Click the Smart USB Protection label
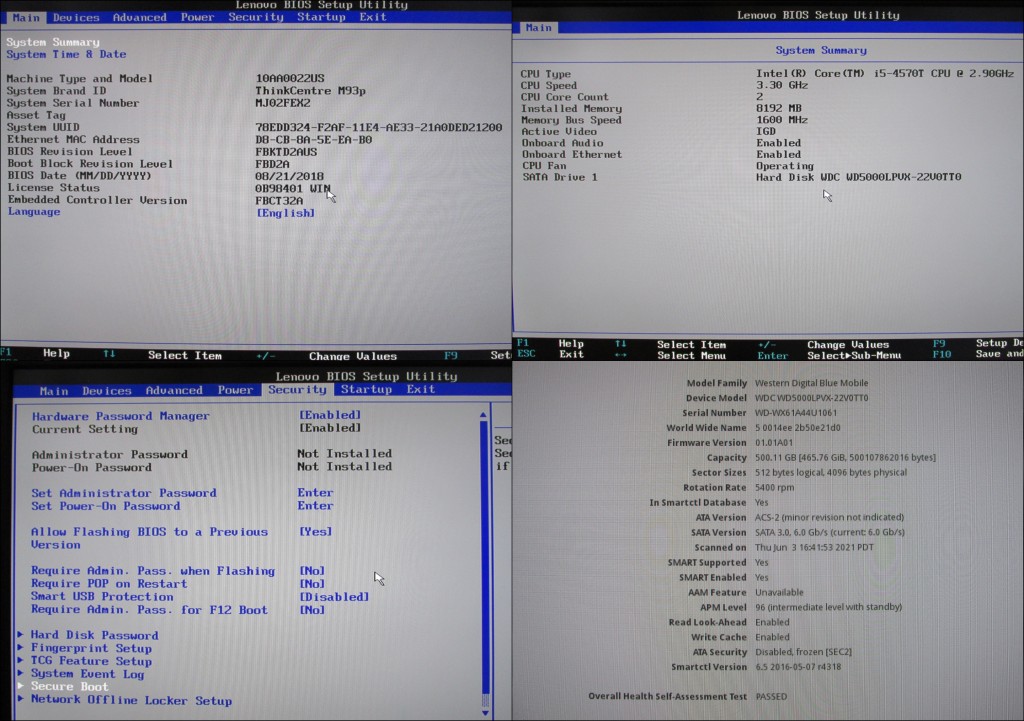1024x721 pixels. [103, 597]
